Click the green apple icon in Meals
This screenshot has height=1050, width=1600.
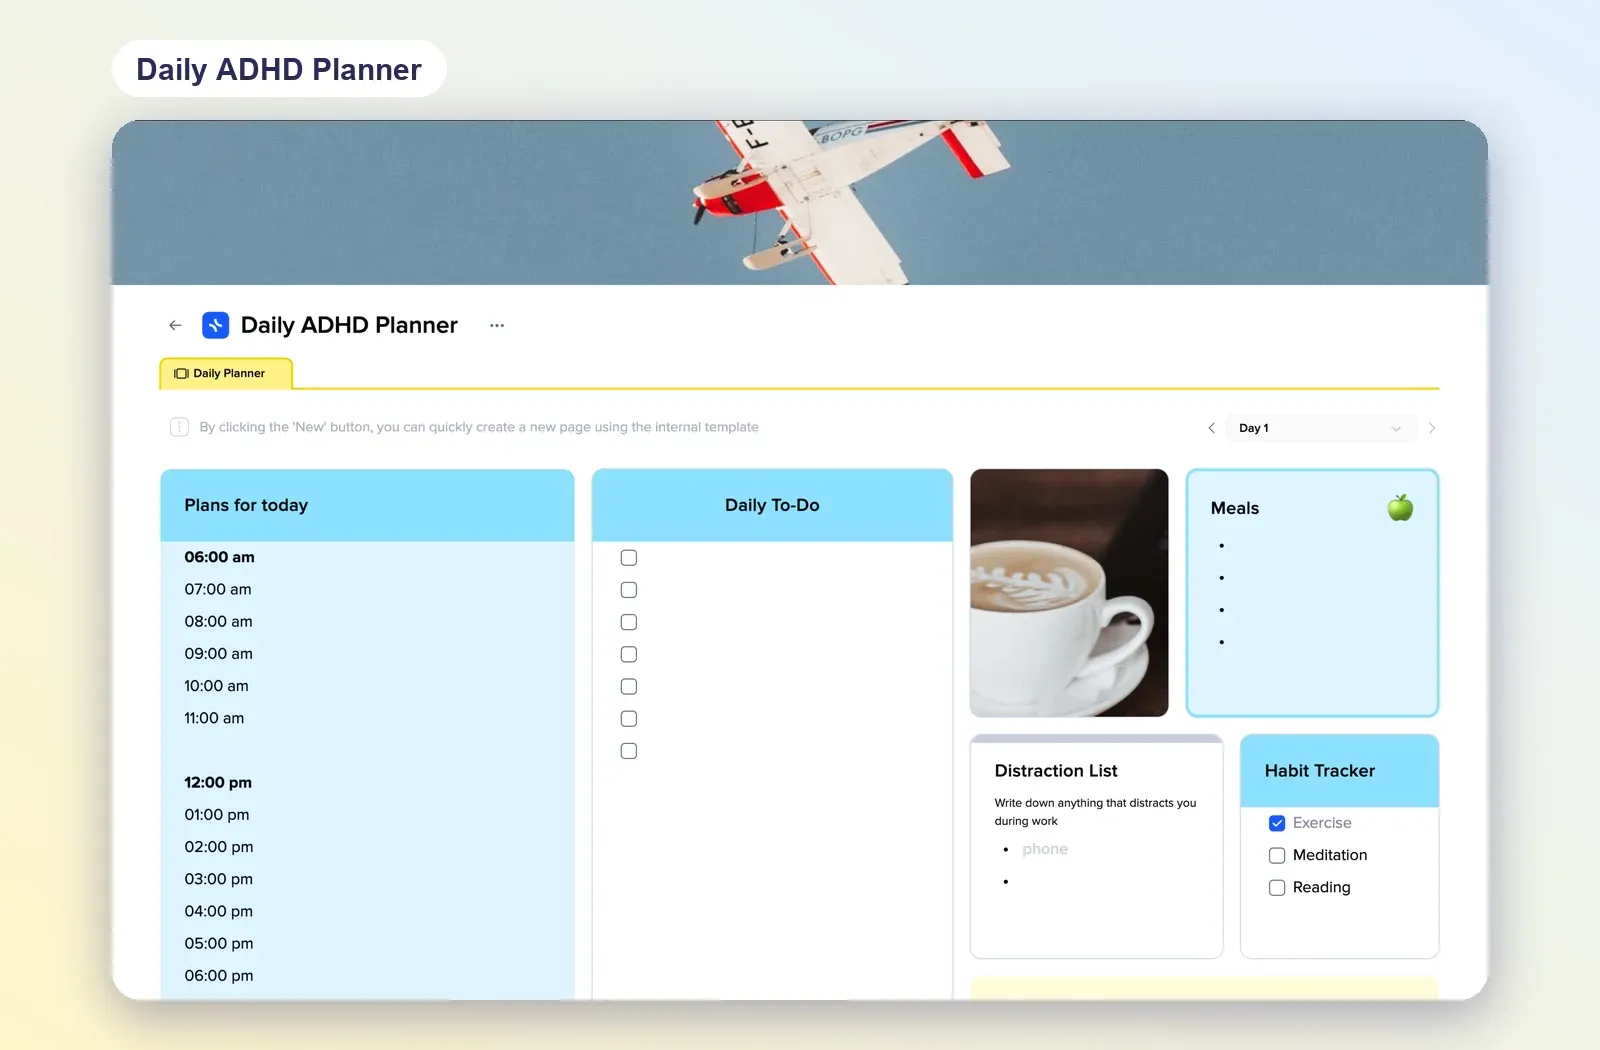[x=1400, y=507]
